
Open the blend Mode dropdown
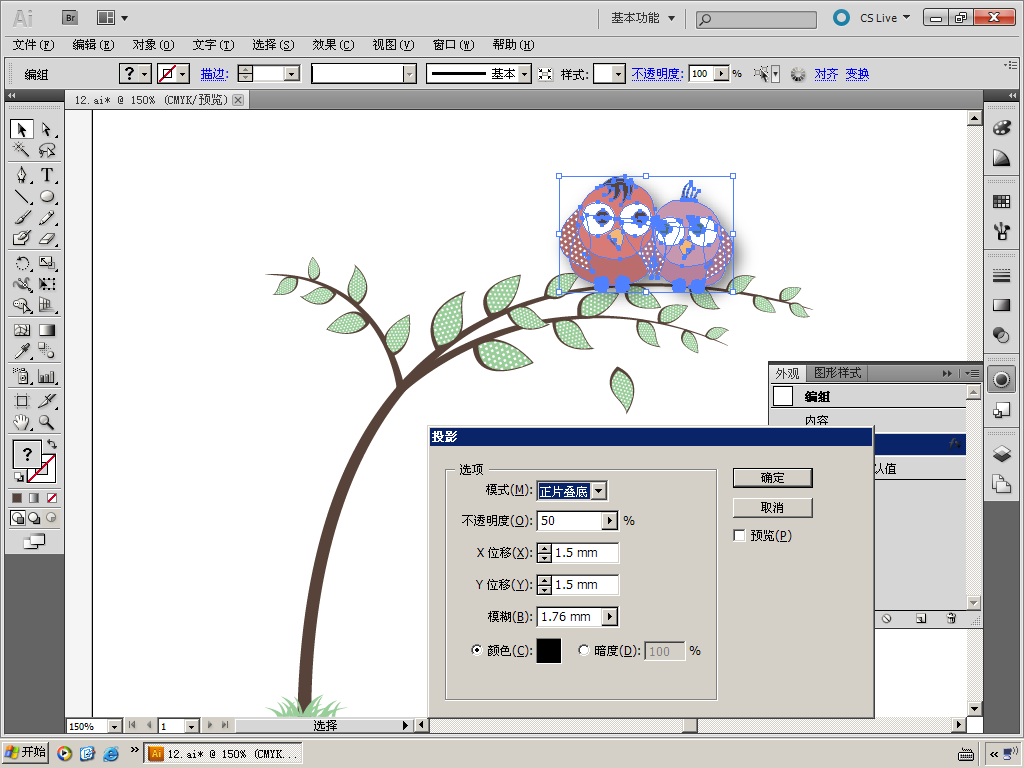(599, 490)
